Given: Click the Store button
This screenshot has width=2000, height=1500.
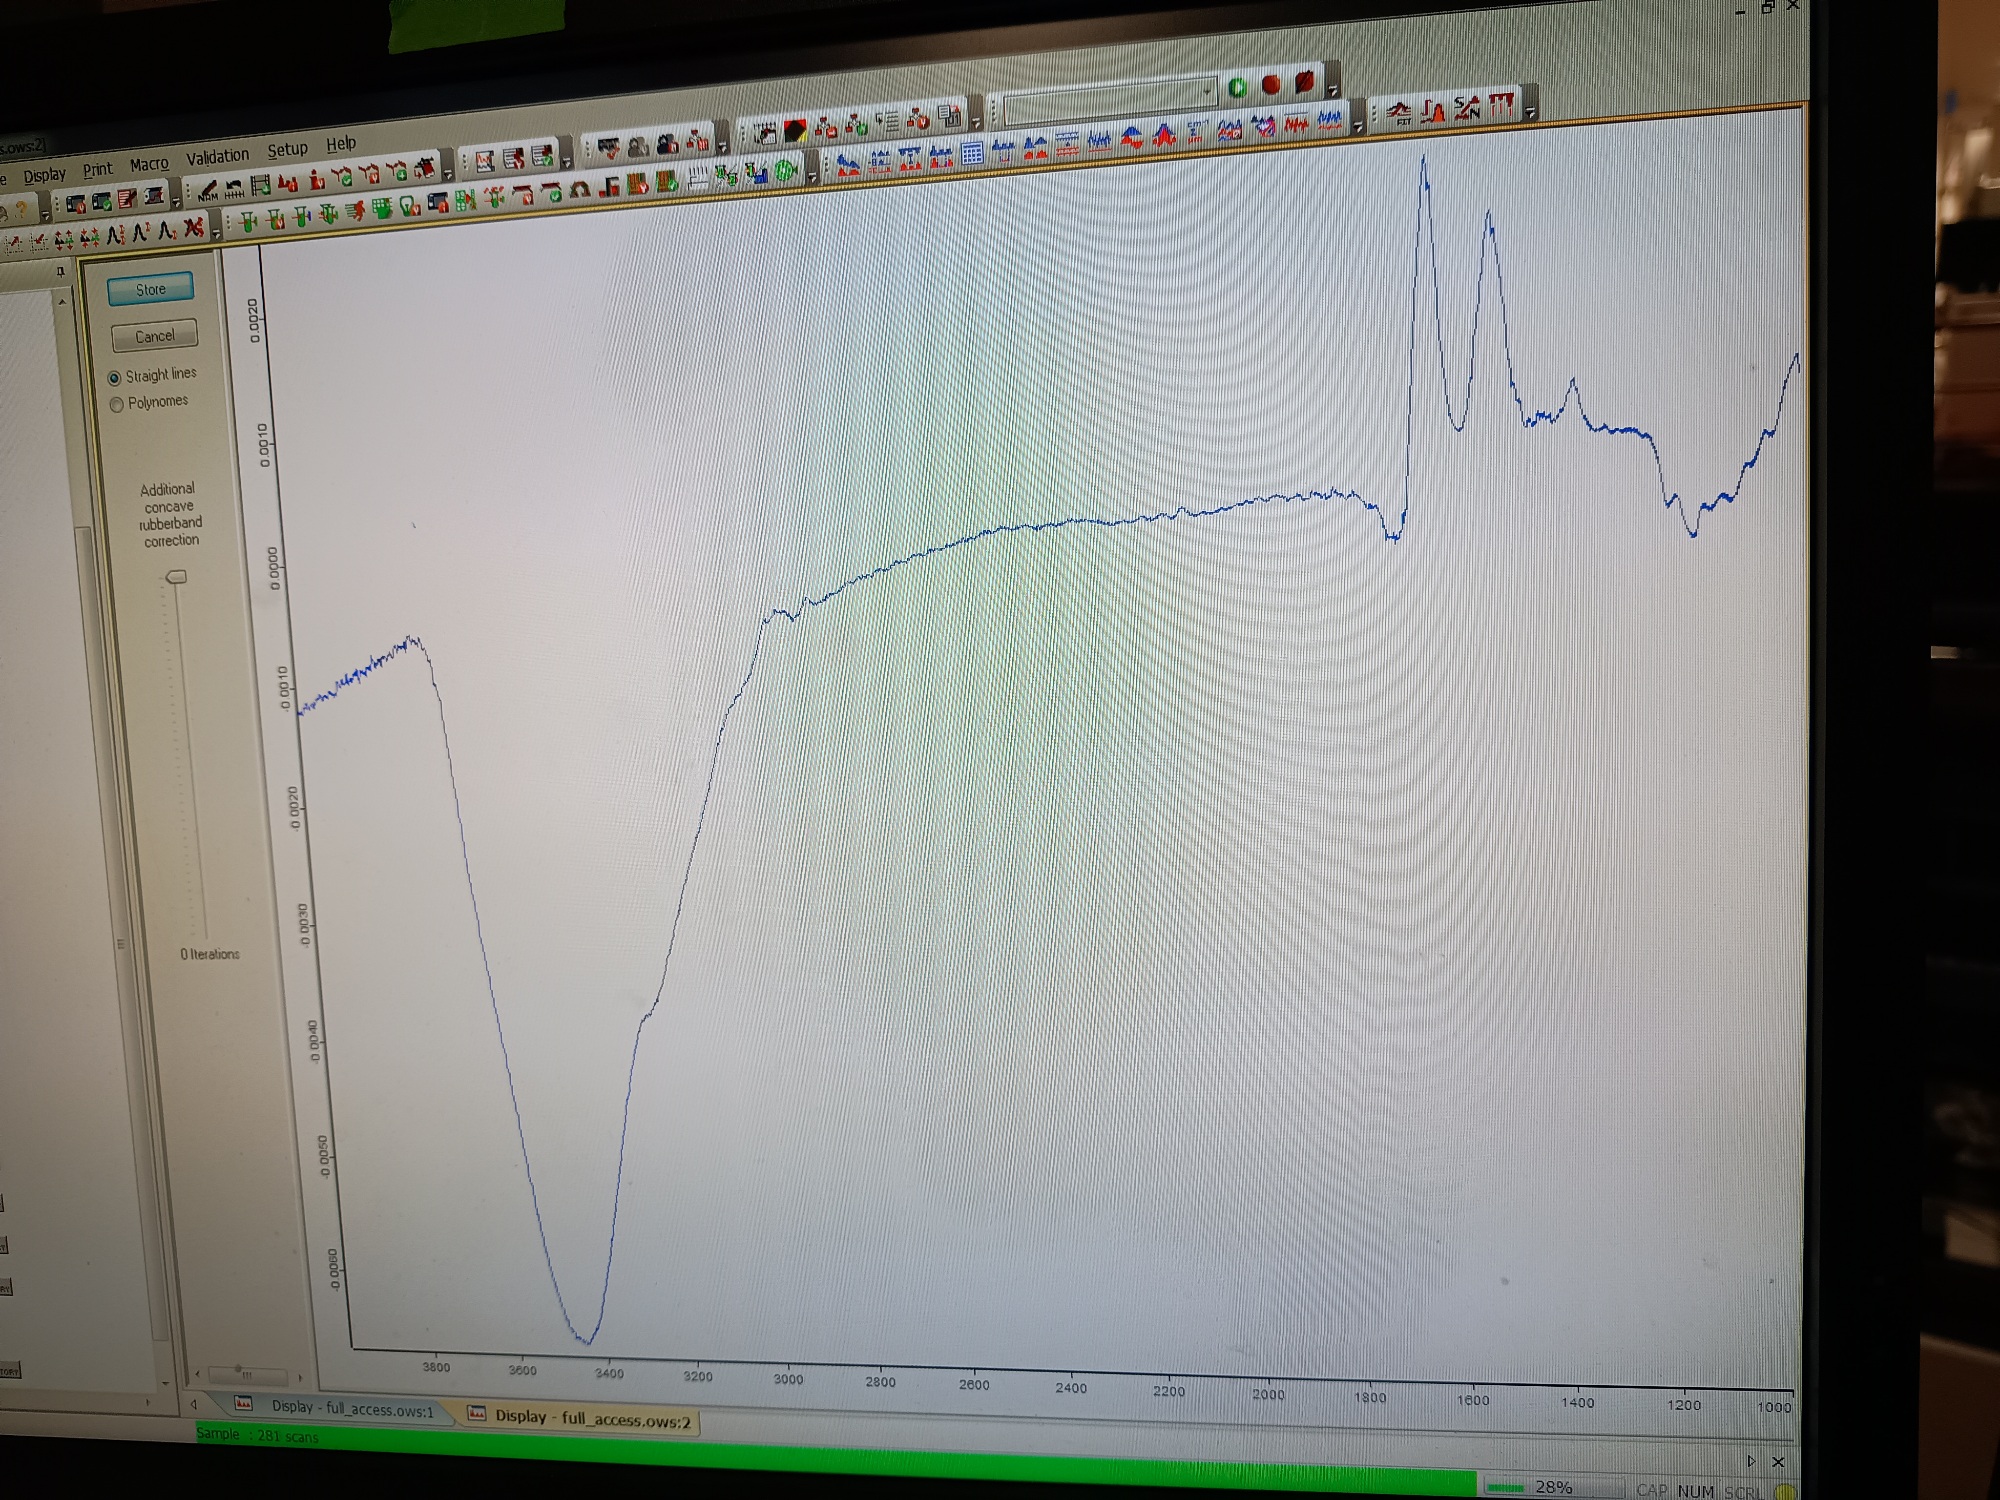Looking at the screenshot, I should tap(150, 289).
